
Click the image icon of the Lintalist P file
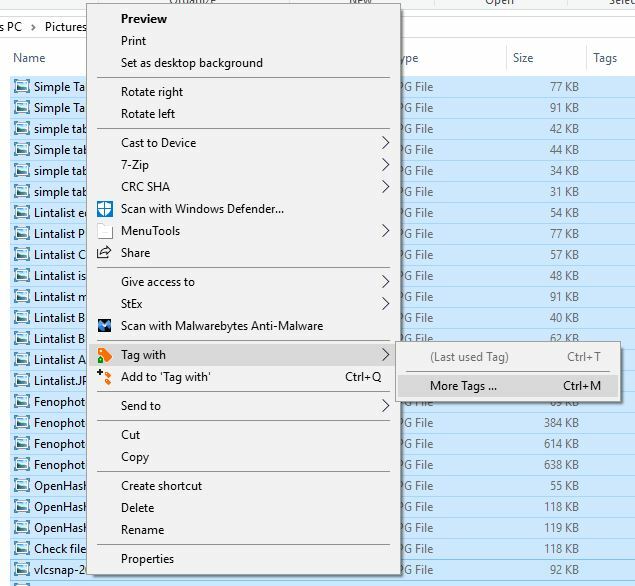[21, 233]
